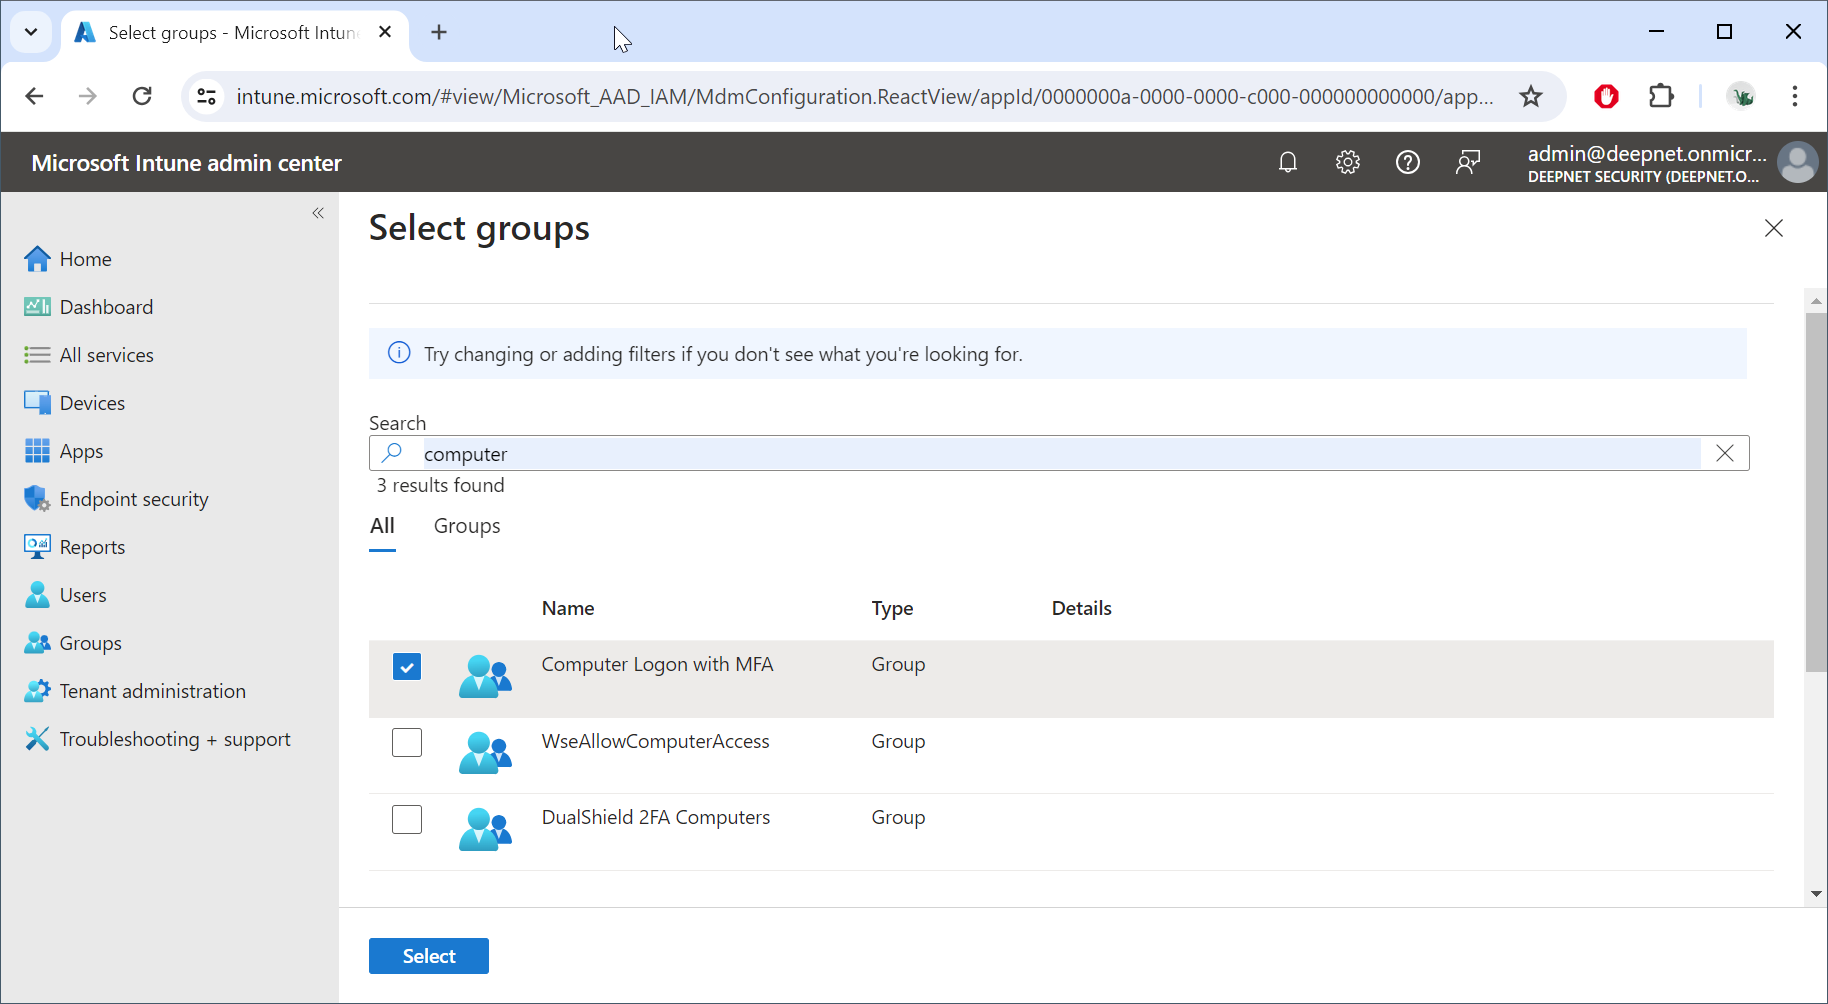Open the browser extensions puzzle icon
This screenshot has height=1004, width=1828.
(x=1661, y=96)
